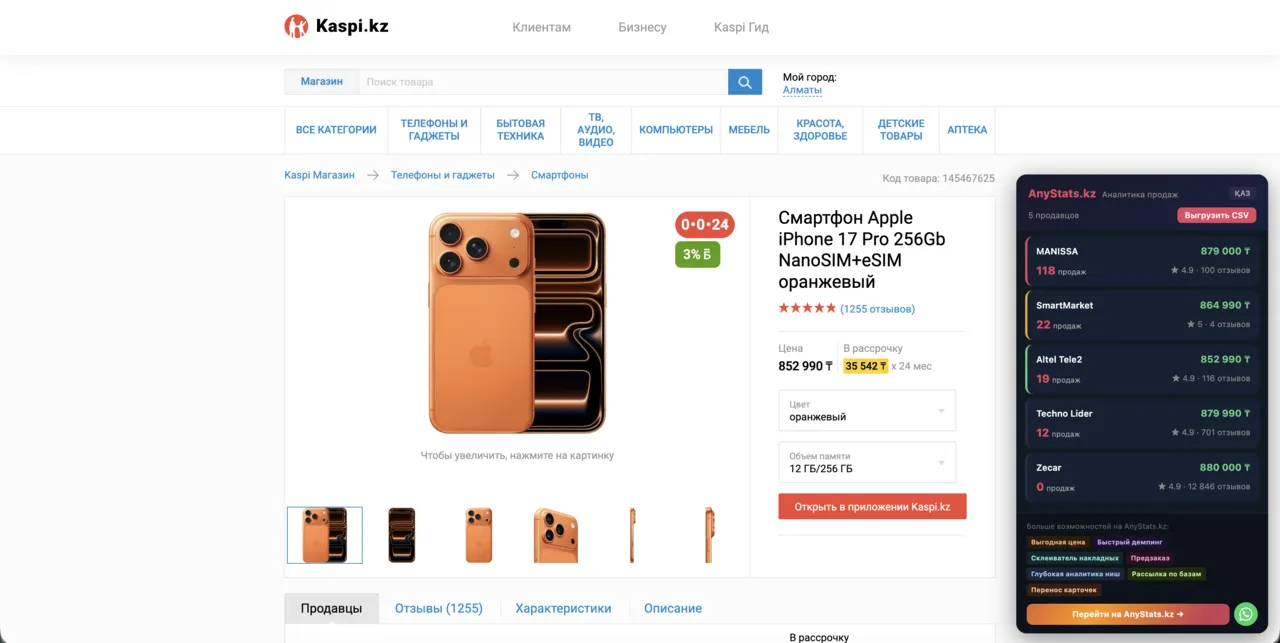This screenshot has height=643, width=1280.
Task: Click the five-star rating under the product title
Action: point(806,308)
